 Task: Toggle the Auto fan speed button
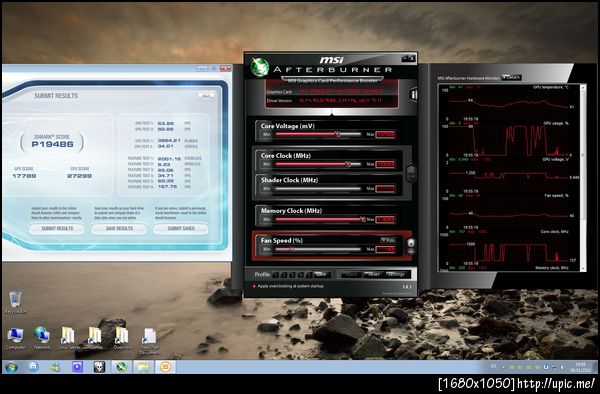pos(387,240)
